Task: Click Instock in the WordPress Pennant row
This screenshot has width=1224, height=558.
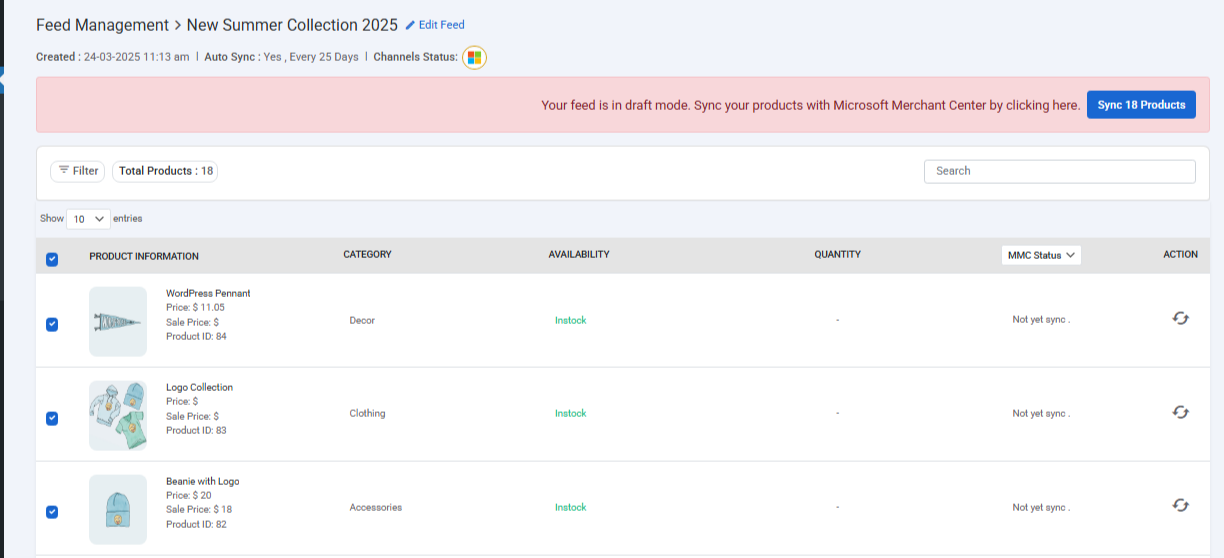Action: coord(571,320)
